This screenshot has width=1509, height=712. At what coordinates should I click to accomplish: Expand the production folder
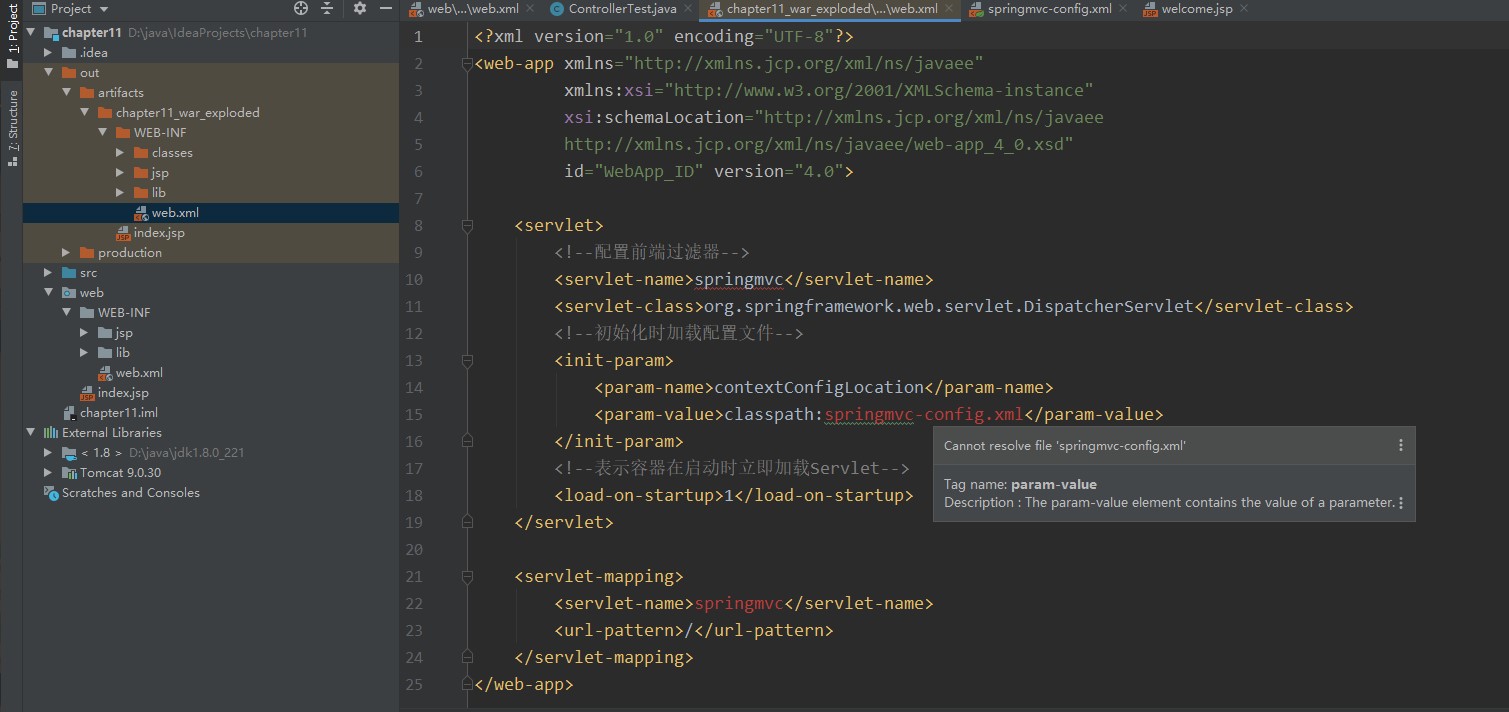point(67,253)
